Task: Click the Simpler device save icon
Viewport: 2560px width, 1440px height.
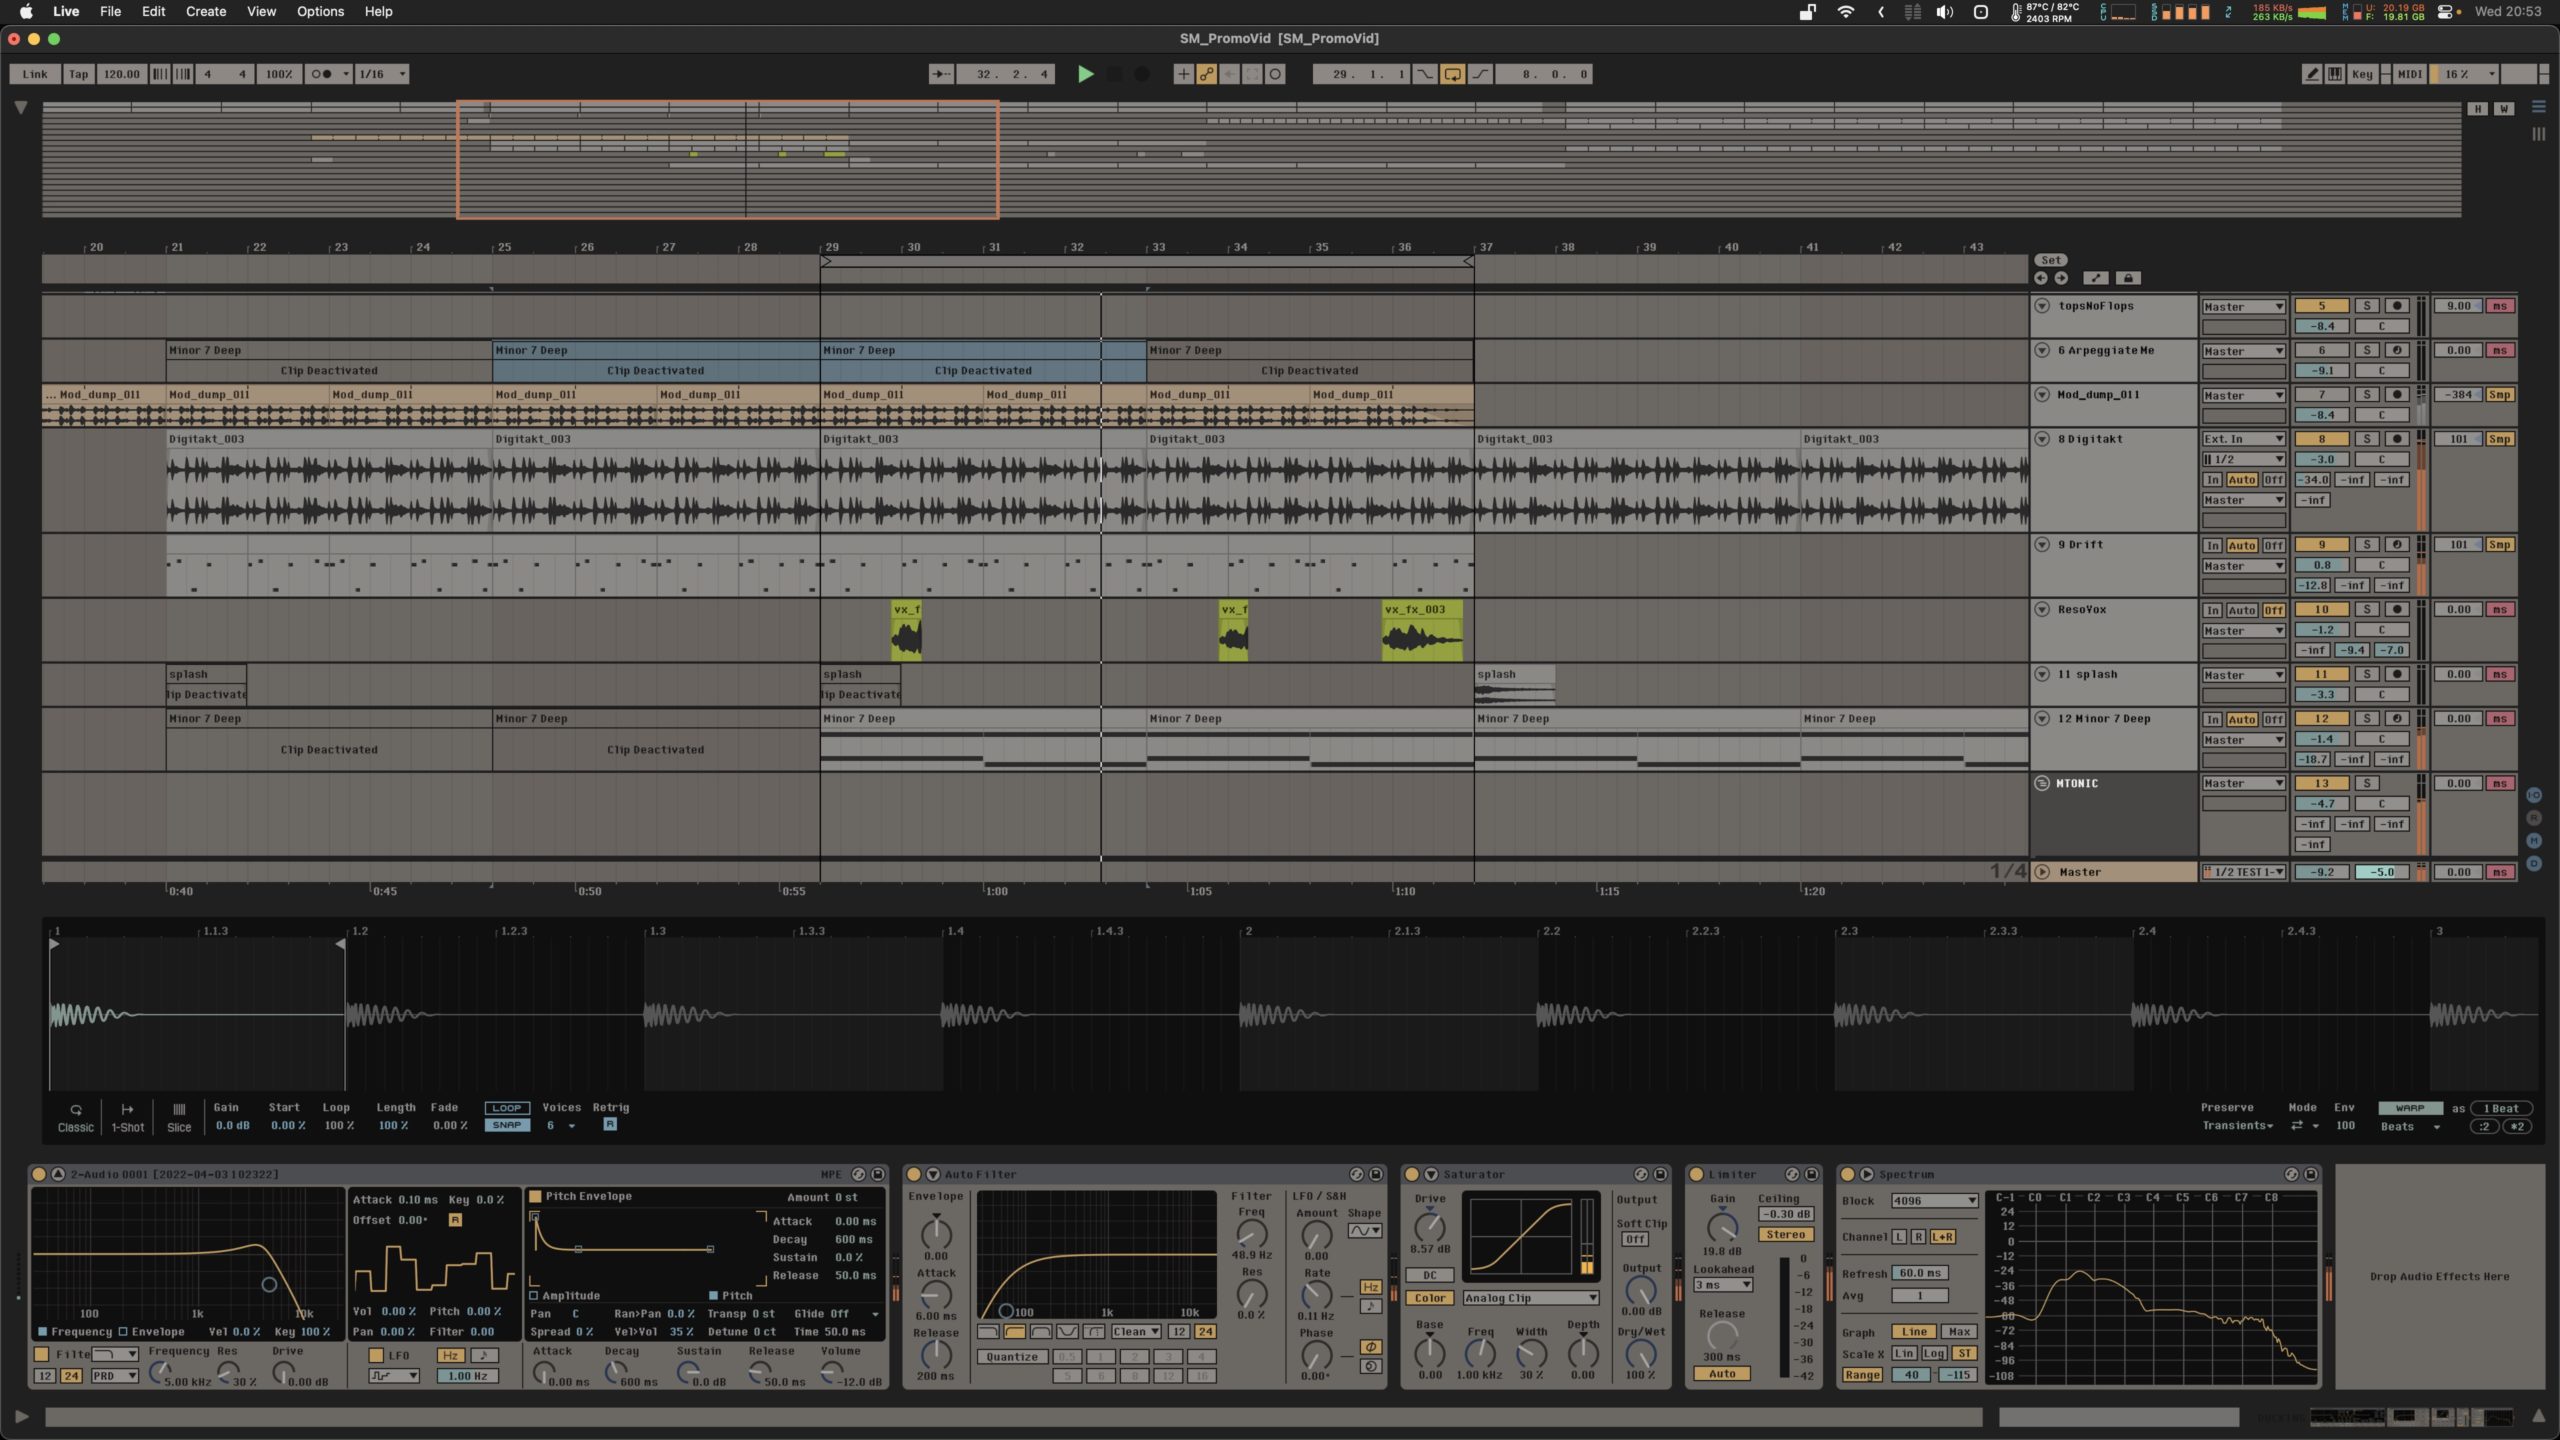Action: (878, 1174)
